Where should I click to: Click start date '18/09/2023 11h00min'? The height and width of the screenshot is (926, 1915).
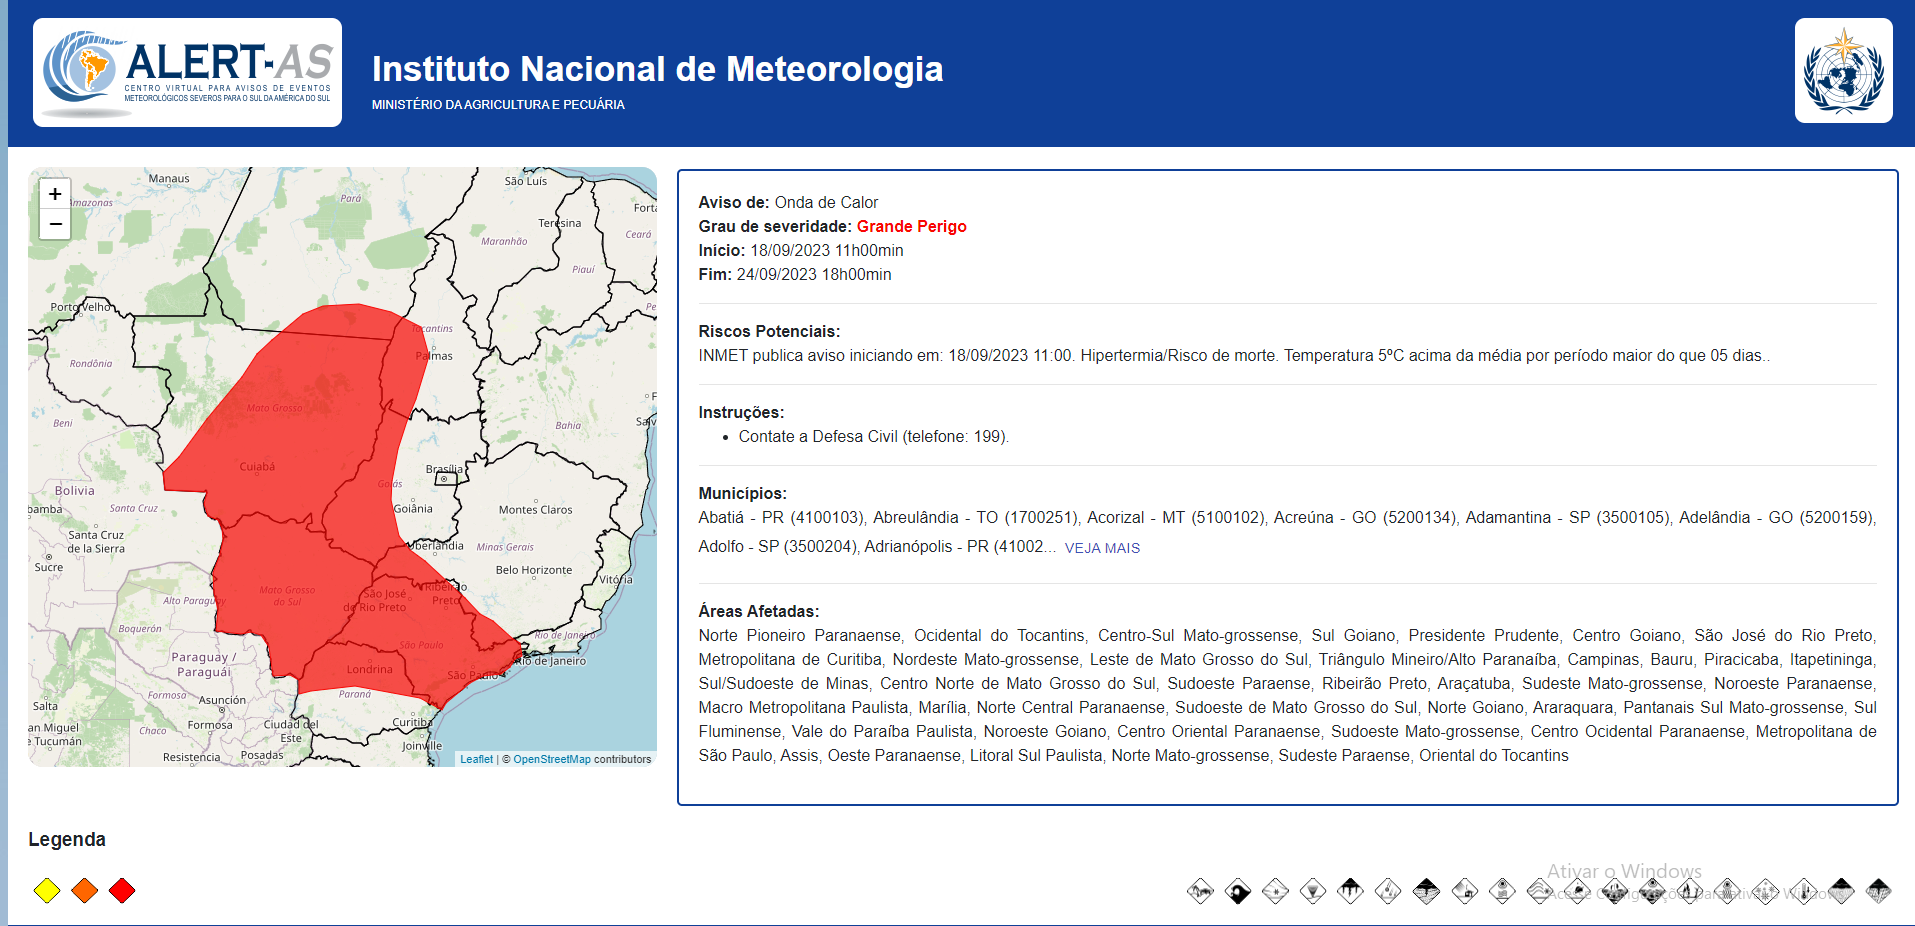pyautogui.click(x=827, y=250)
